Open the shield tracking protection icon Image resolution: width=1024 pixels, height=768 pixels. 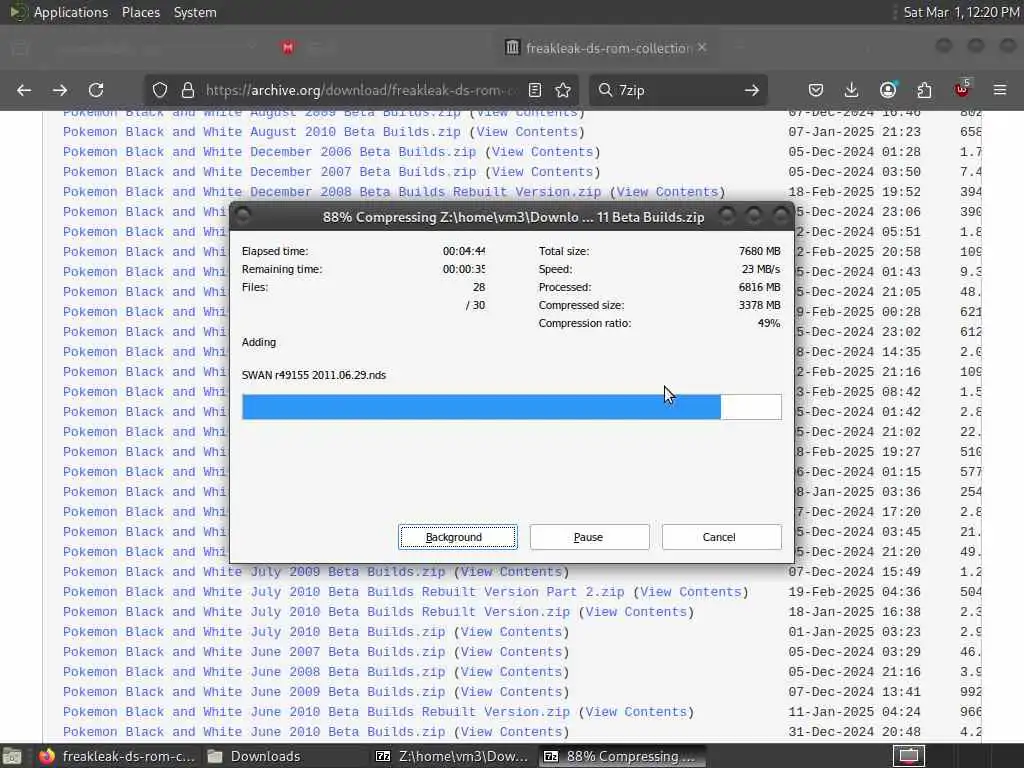point(160,90)
